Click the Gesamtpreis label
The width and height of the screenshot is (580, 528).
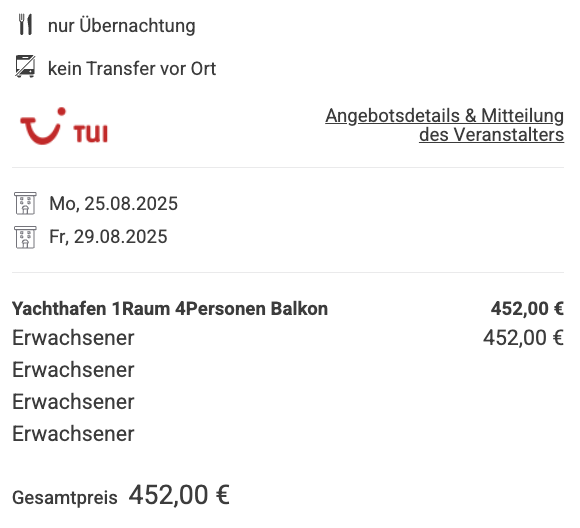(x=65, y=498)
